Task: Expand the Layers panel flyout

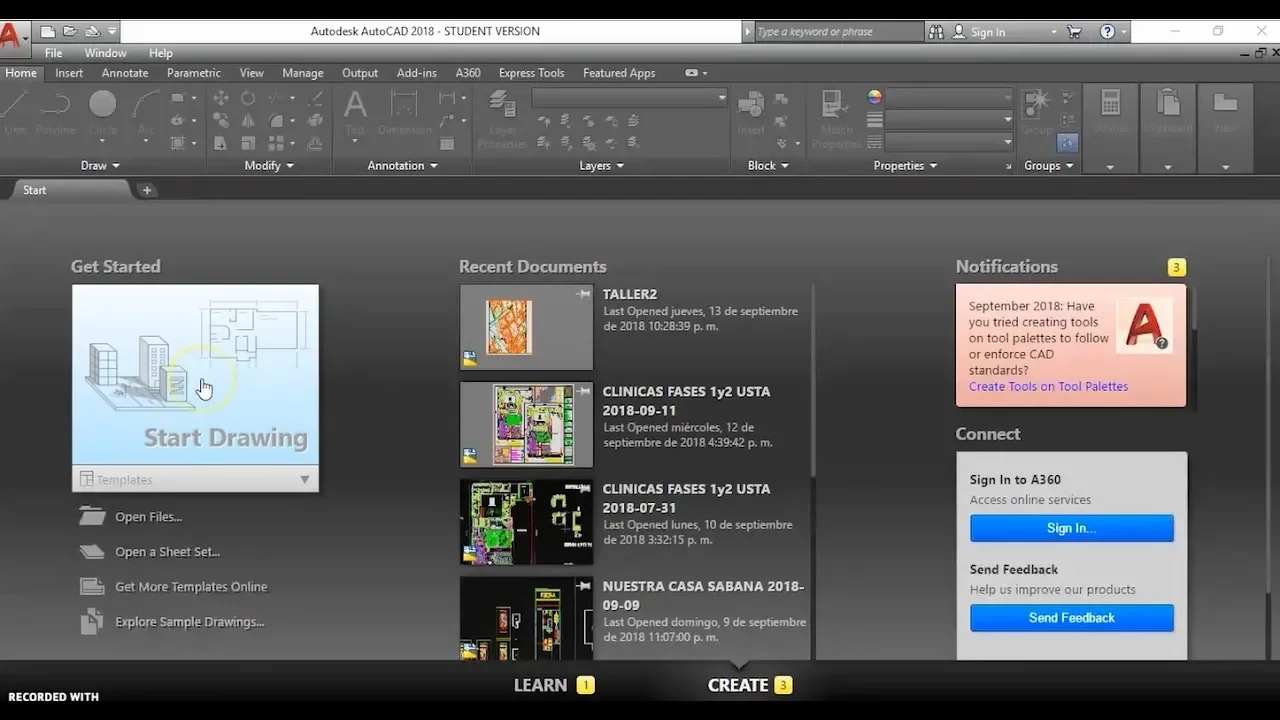Action: pos(601,166)
